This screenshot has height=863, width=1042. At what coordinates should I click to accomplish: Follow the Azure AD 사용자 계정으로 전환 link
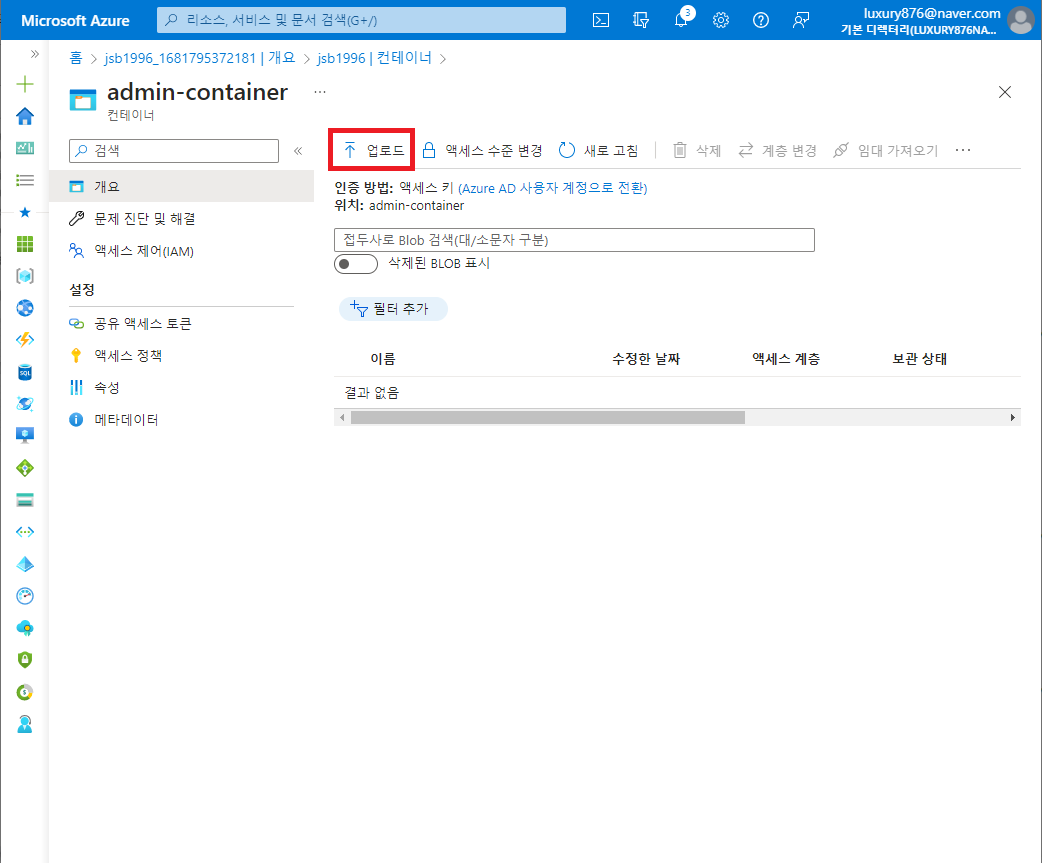553,188
